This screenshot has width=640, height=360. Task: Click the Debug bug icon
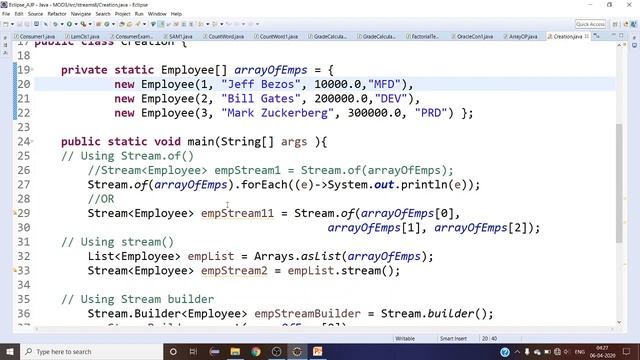(x=55, y=24)
